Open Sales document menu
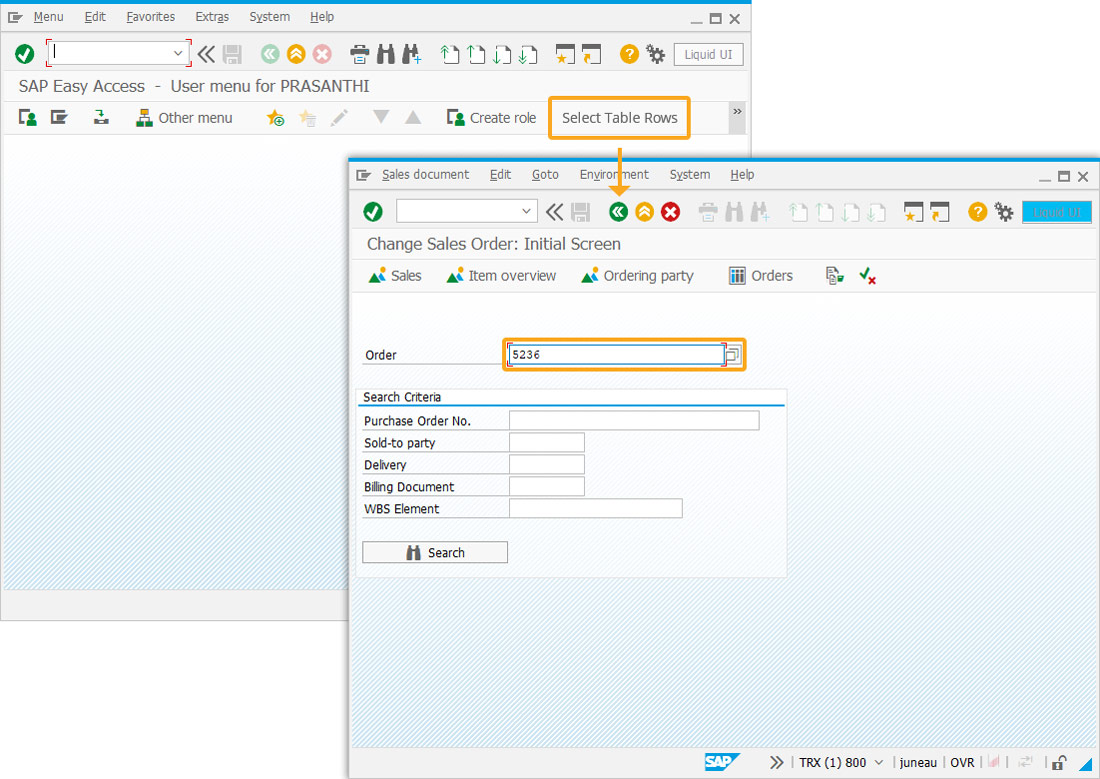This screenshot has height=779, width=1100. 425,175
